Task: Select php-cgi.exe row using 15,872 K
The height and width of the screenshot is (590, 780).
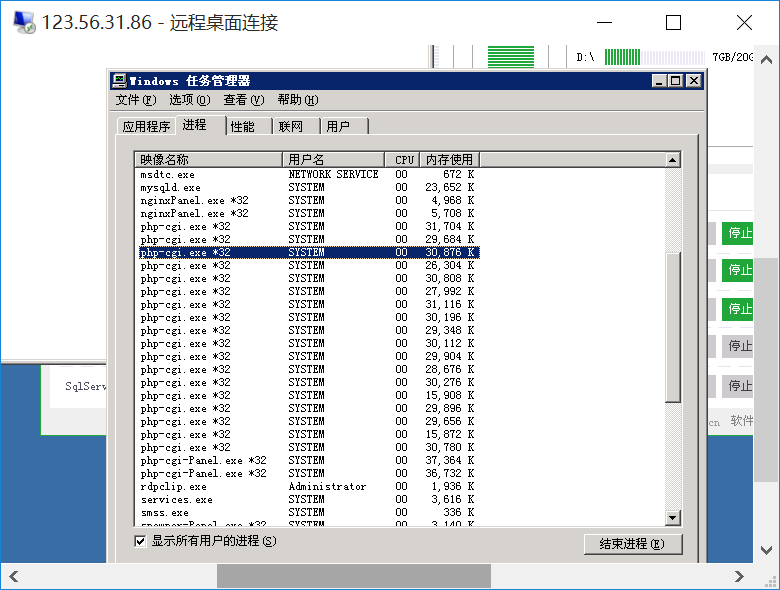Action: pos(307,434)
